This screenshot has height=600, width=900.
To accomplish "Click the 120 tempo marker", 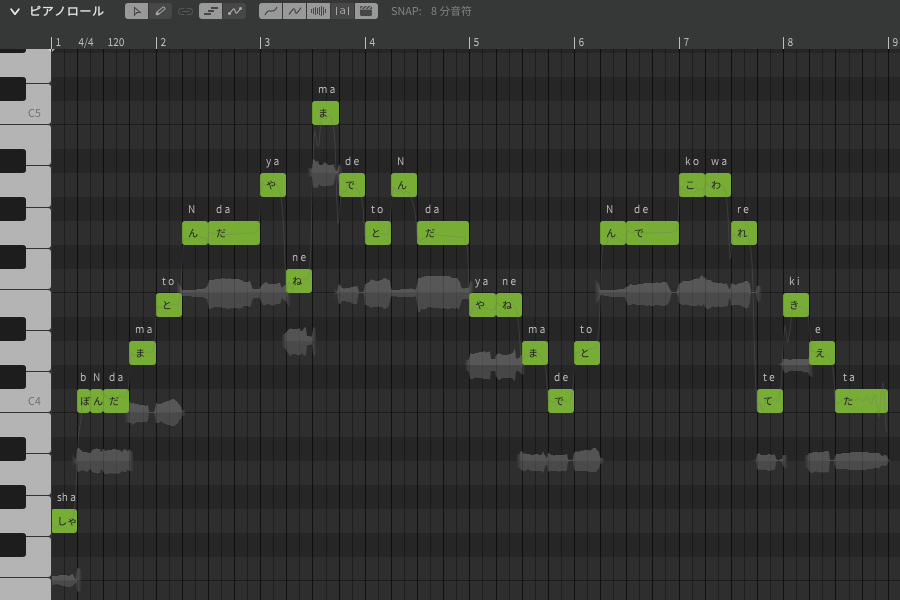I will 116,42.
